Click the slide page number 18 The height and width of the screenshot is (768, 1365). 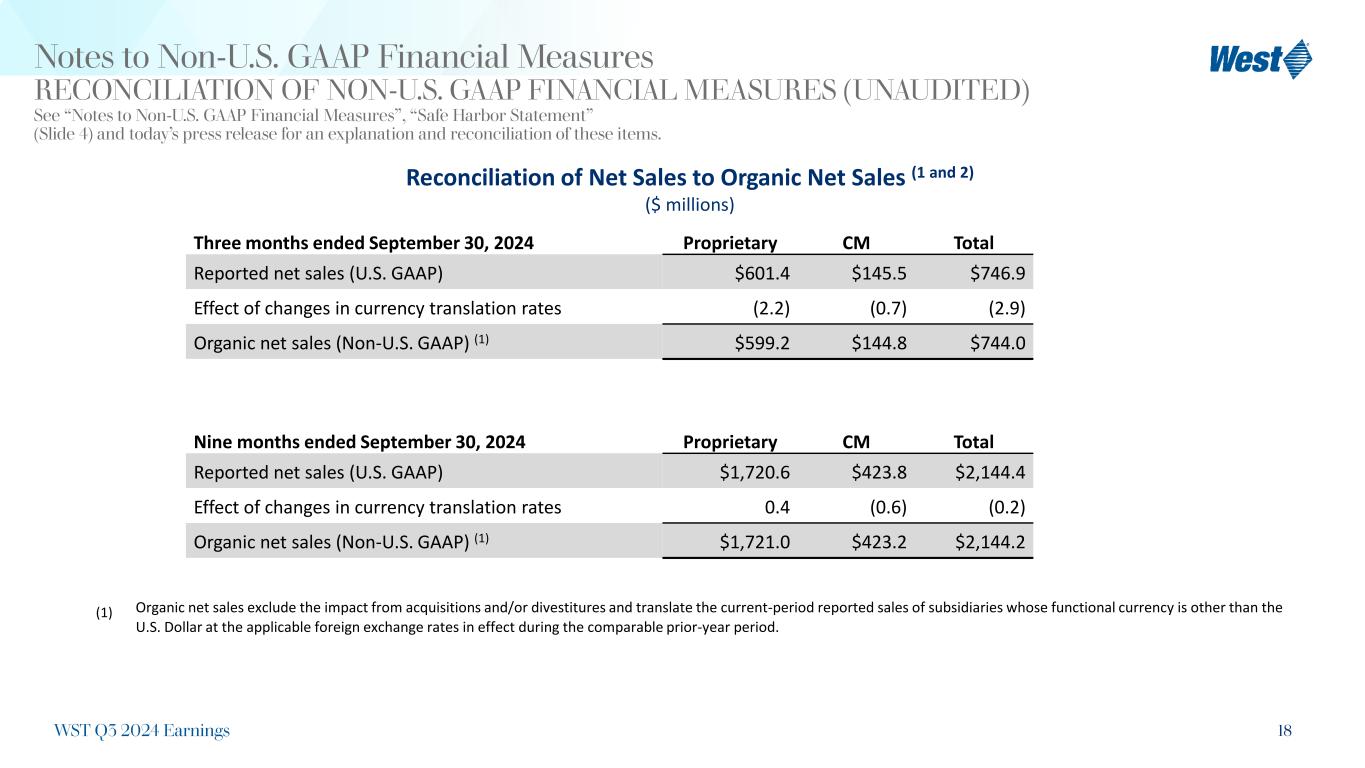pyautogui.click(x=1284, y=731)
